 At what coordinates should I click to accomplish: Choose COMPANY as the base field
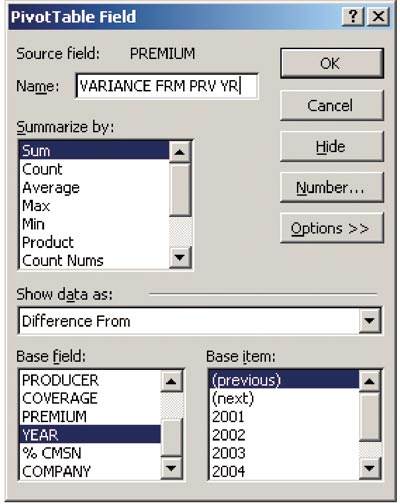90,471
